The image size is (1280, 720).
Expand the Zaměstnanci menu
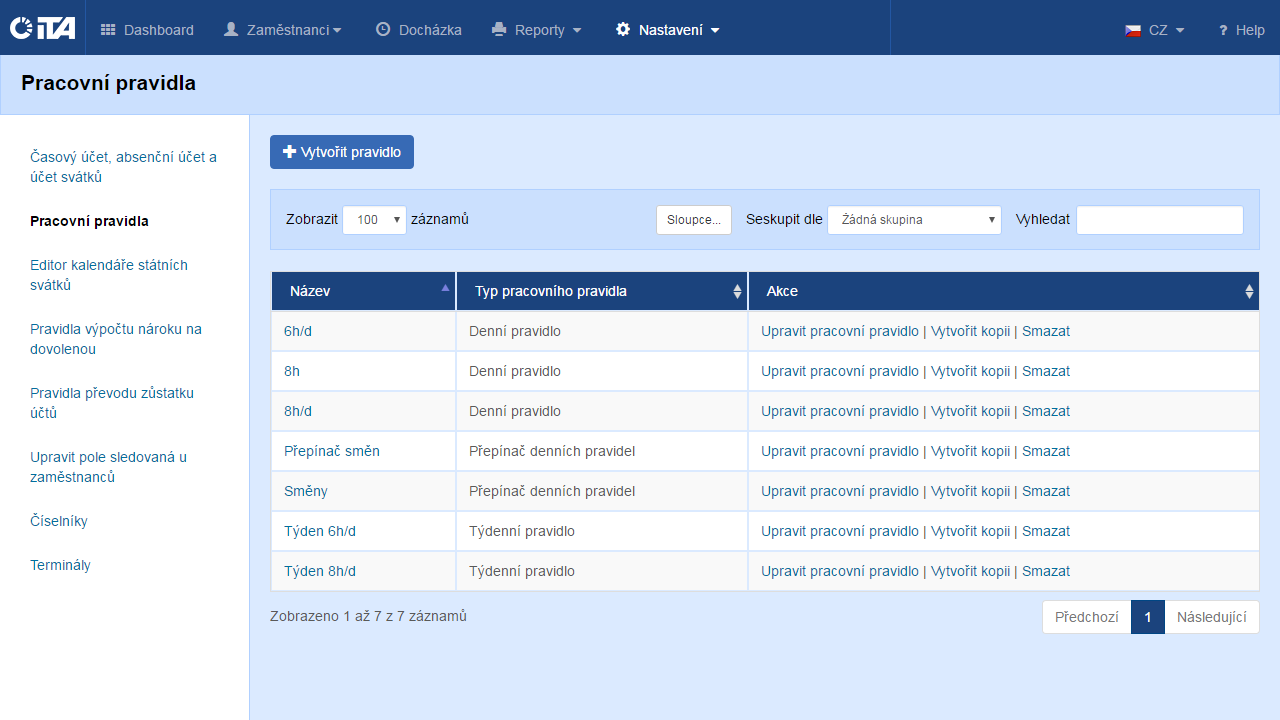[x=282, y=30]
